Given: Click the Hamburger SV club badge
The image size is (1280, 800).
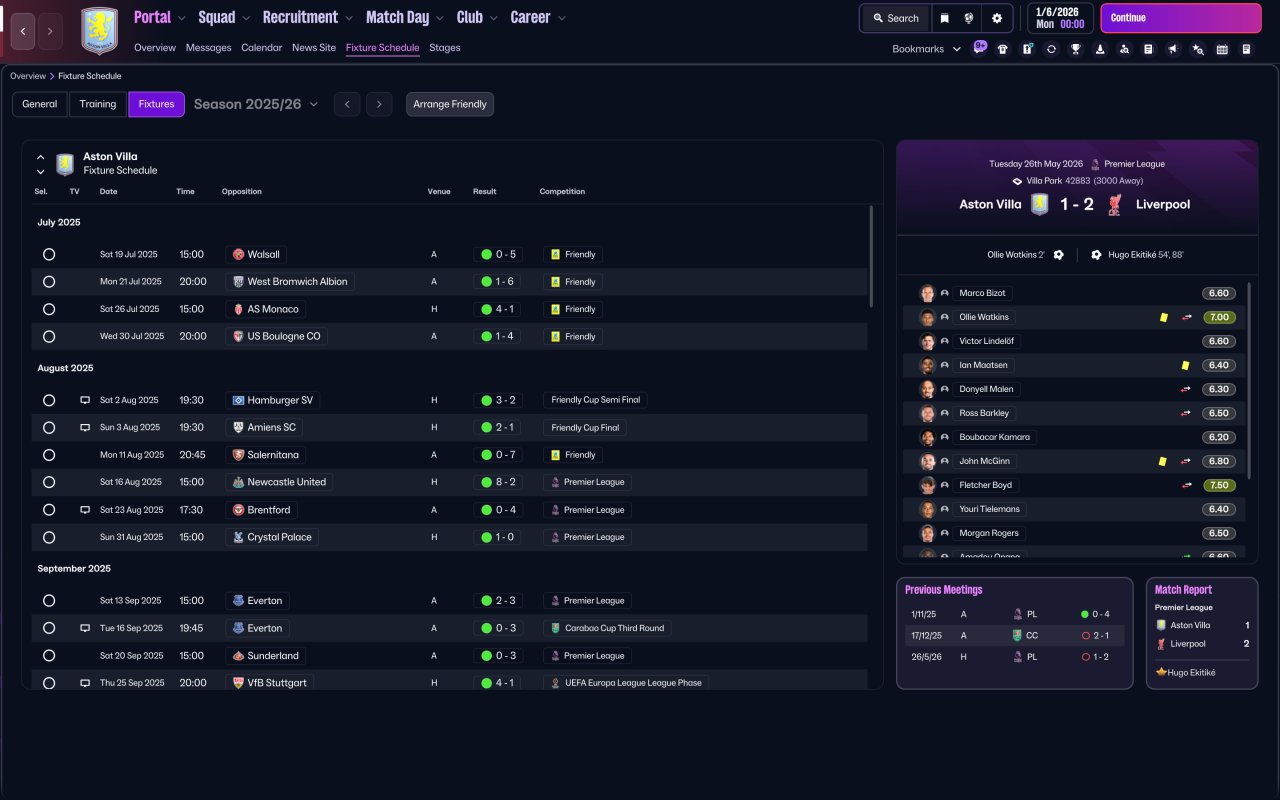Looking at the screenshot, I should click(238, 400).
